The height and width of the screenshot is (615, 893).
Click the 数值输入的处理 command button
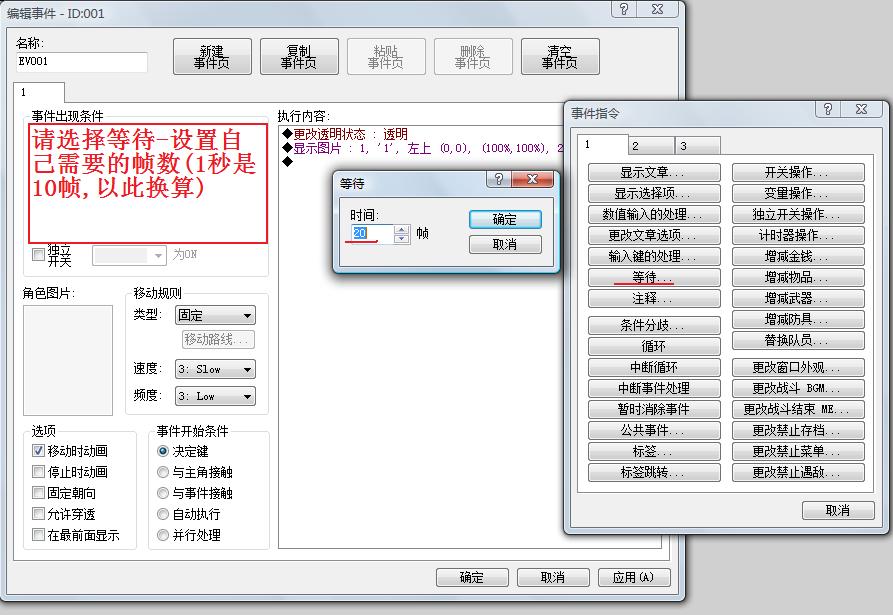tap(654, 215)
